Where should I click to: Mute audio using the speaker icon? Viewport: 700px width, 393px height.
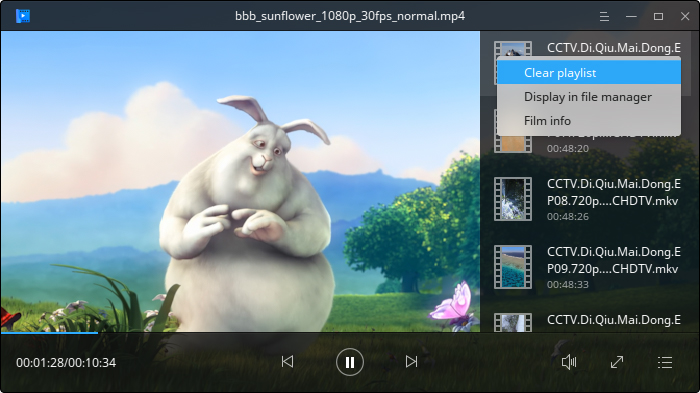click(569, 362)
